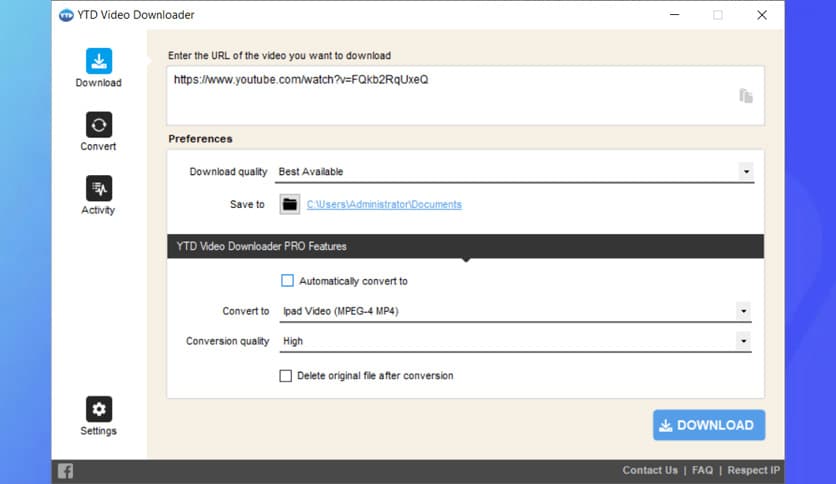836x484 pixels.
Task: Expand the Convert to format dropdown
Action: tap(743, 311)
